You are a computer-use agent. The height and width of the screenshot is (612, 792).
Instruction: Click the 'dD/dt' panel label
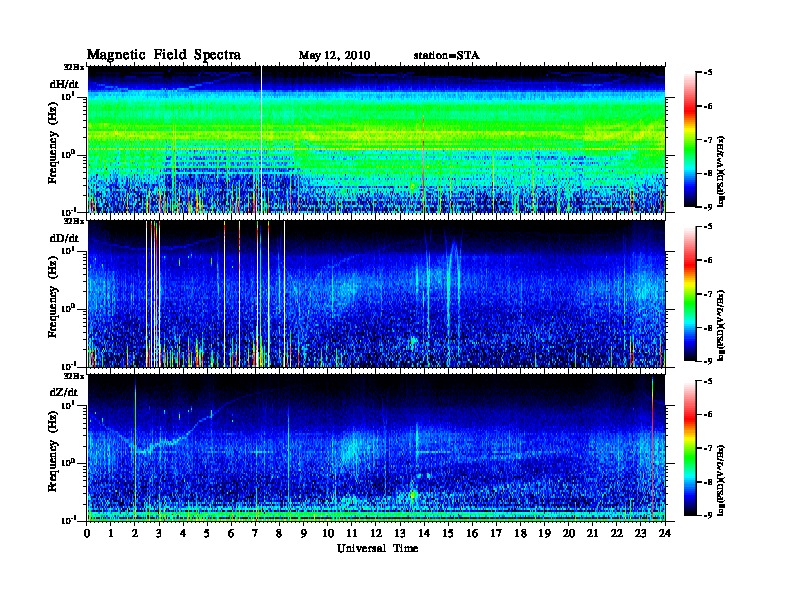point(64,238)
